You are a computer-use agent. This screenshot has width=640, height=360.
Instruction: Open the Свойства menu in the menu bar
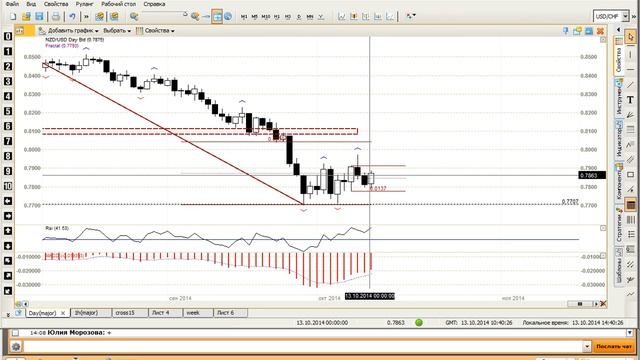(56, 4)
